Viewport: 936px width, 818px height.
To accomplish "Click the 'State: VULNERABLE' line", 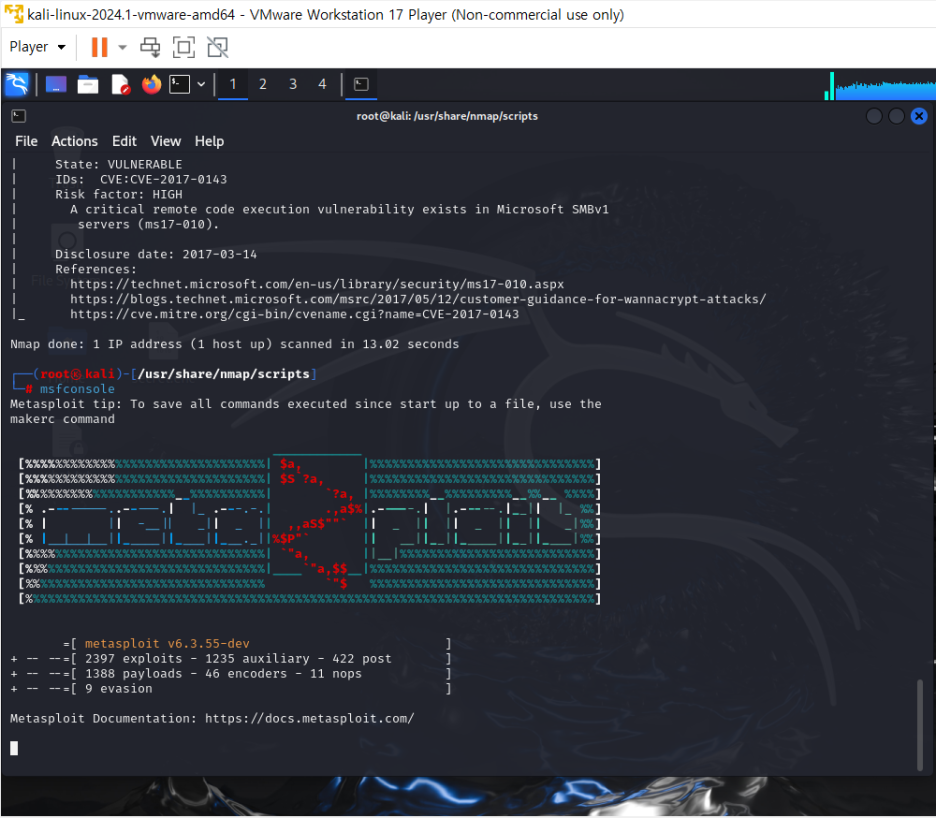I will (119, 164).
